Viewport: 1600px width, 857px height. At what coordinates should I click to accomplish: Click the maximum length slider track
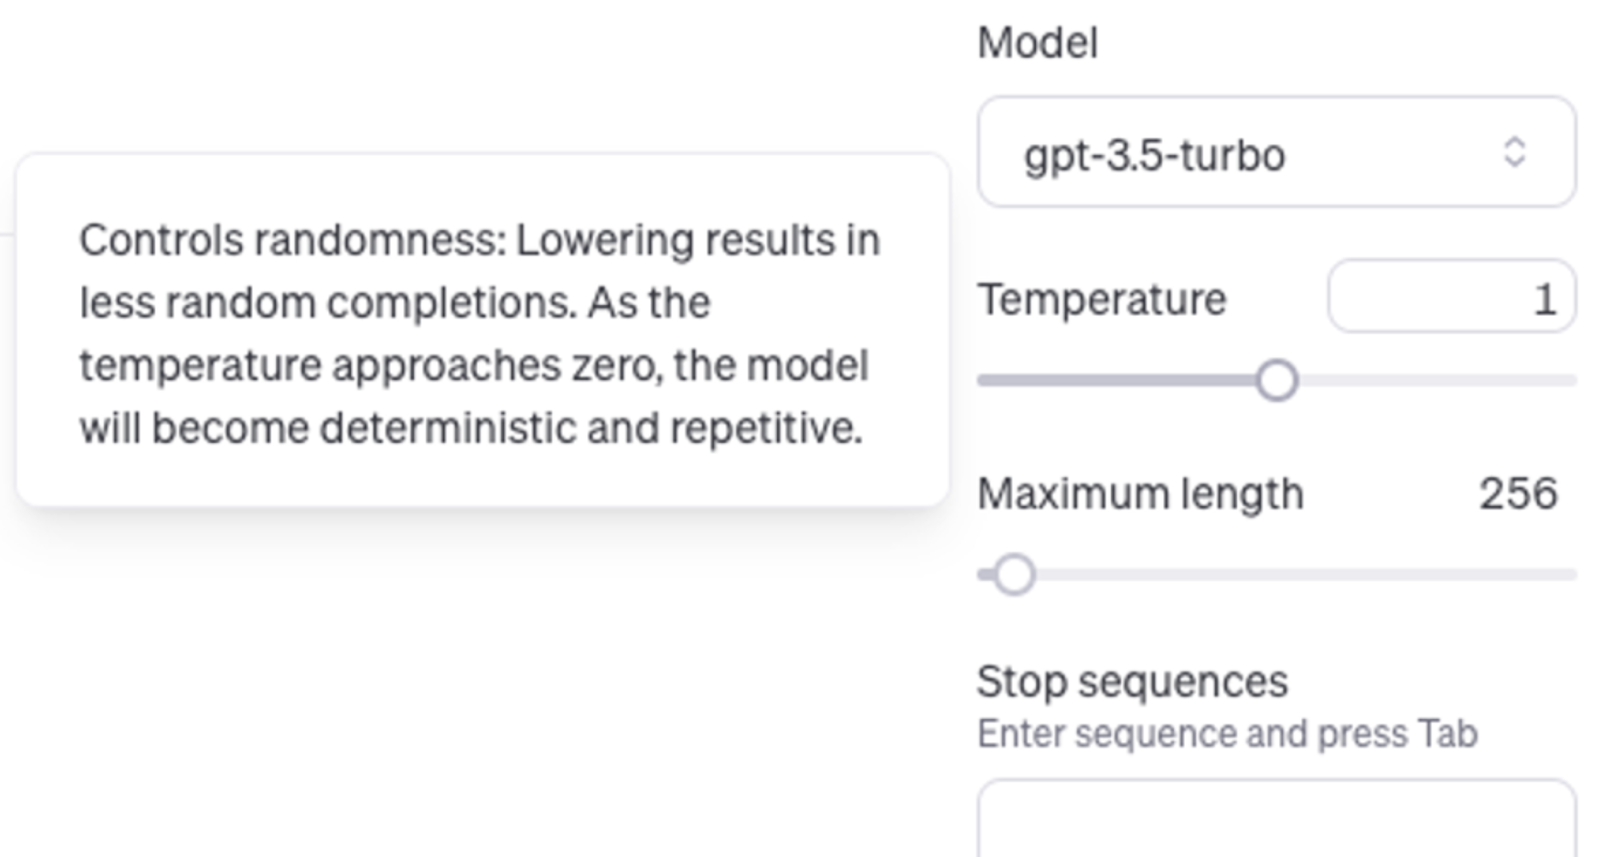[x=1300, y=573]
